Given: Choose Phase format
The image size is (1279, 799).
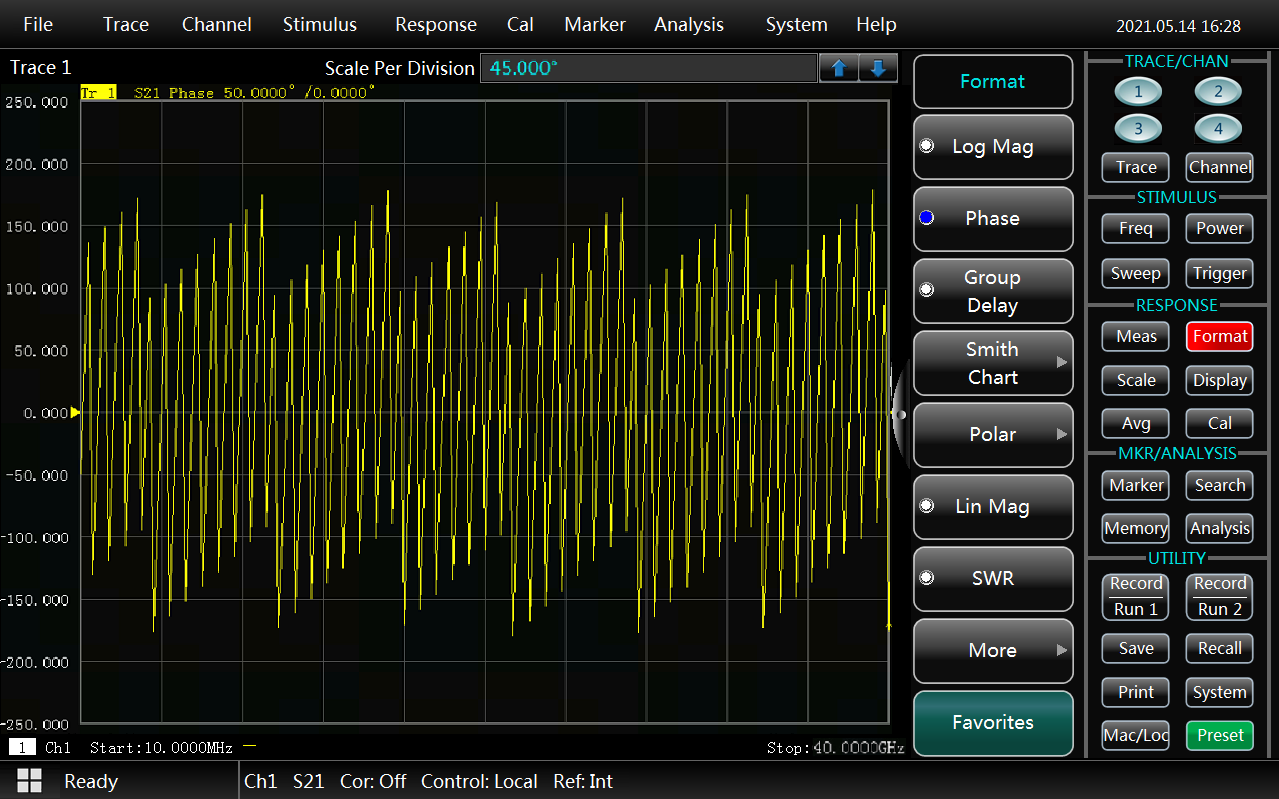Looking at the screenshot, I should tap(993, 219).
